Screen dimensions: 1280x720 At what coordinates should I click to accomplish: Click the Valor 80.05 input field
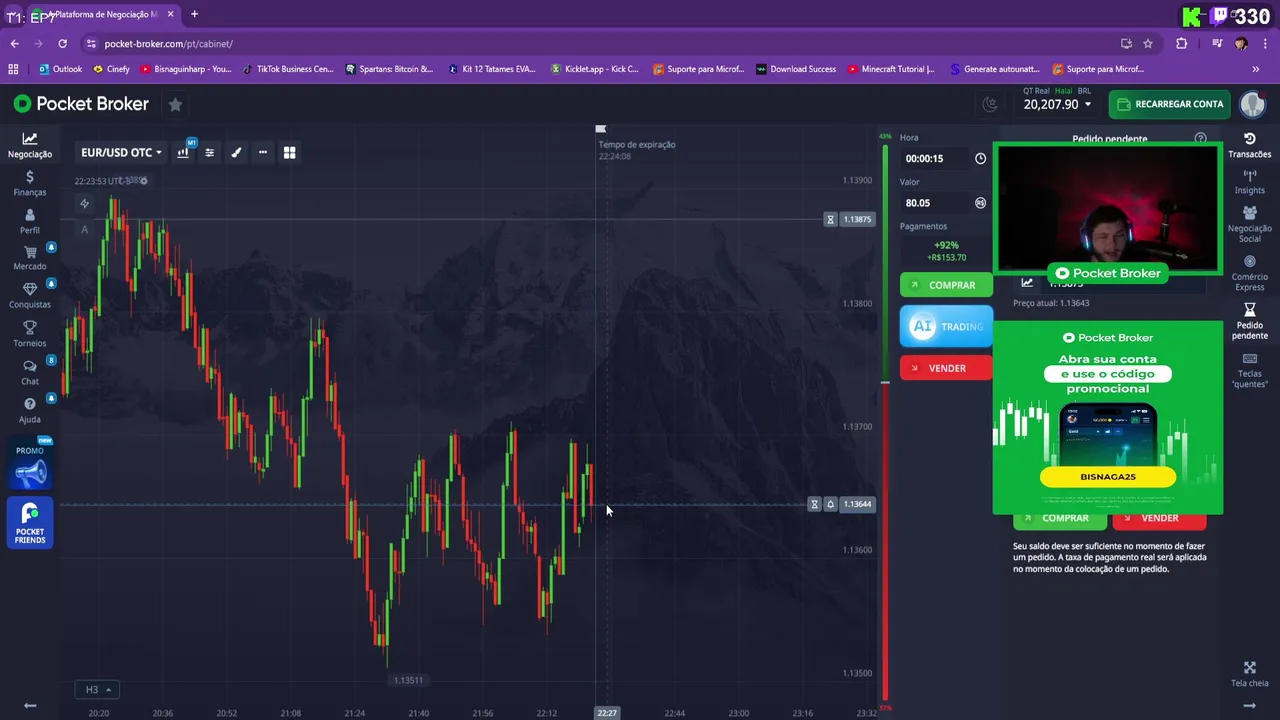[936, 203]
